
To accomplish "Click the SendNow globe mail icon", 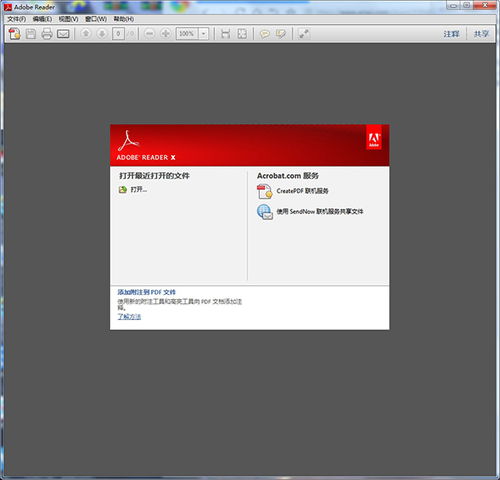I will [x=265, y=212].
